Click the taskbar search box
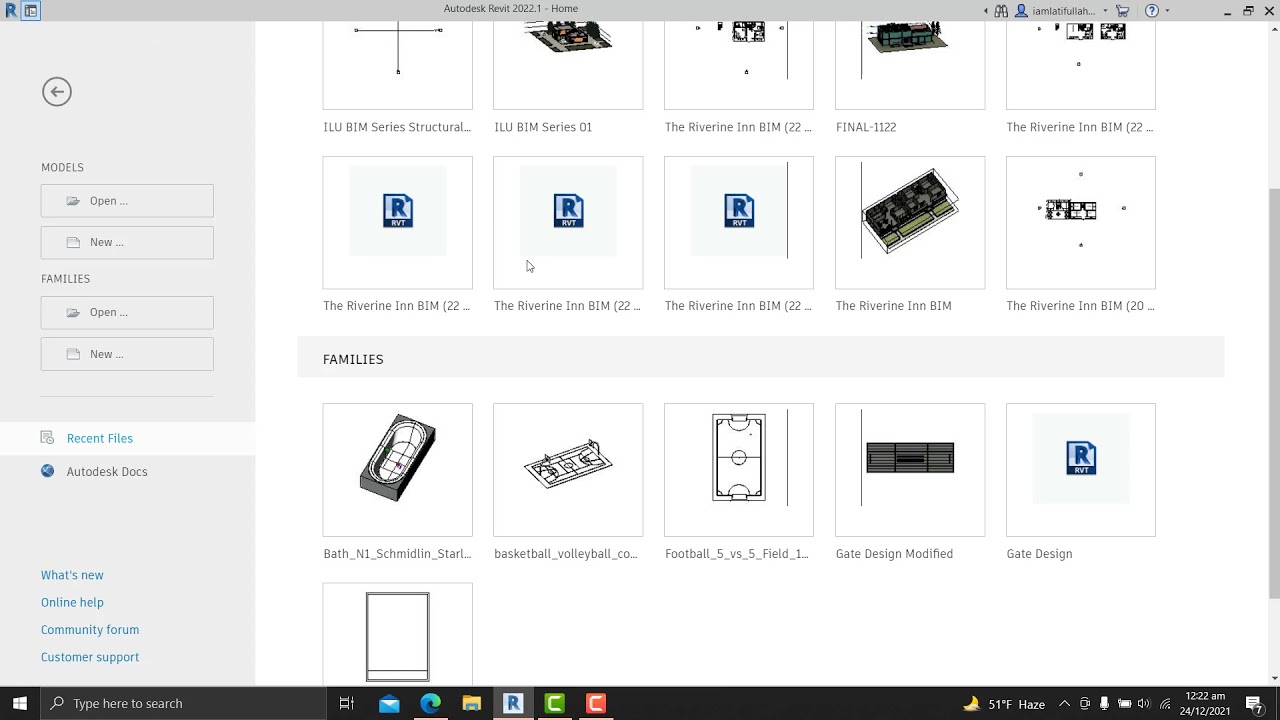Screen dimensions: 1280x720 point(183,703)
